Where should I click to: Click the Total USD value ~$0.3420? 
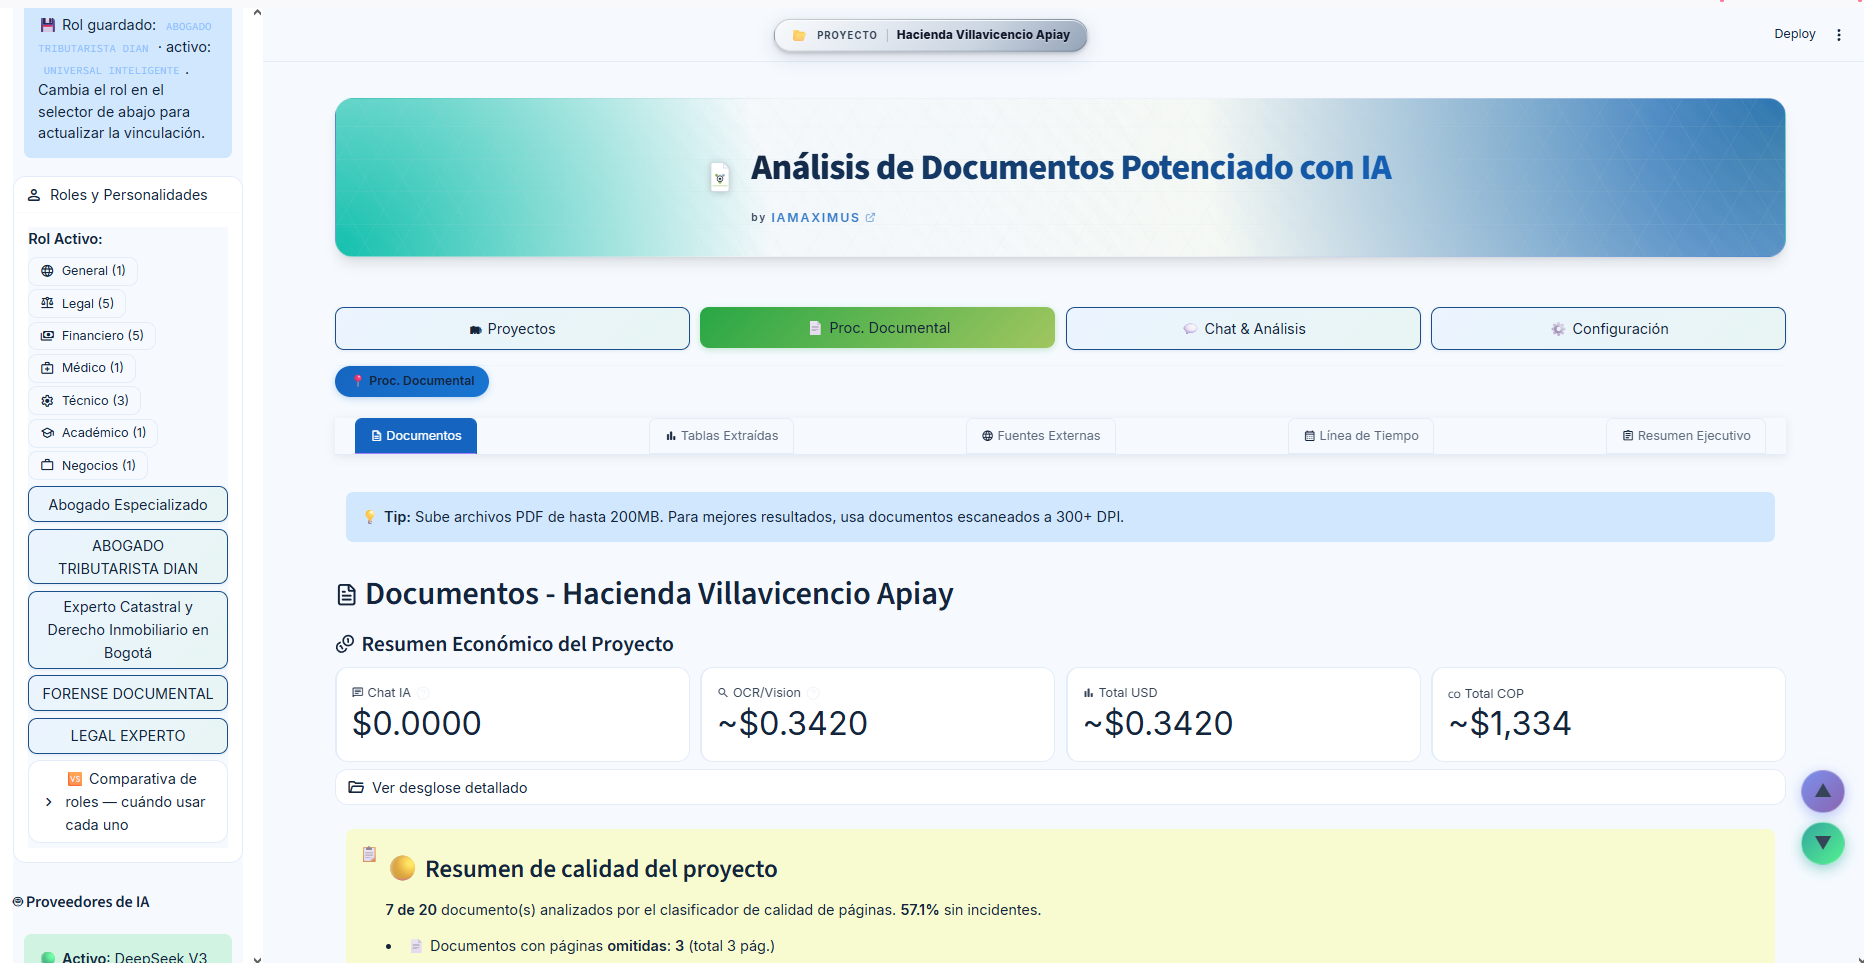click(1158, 723)
